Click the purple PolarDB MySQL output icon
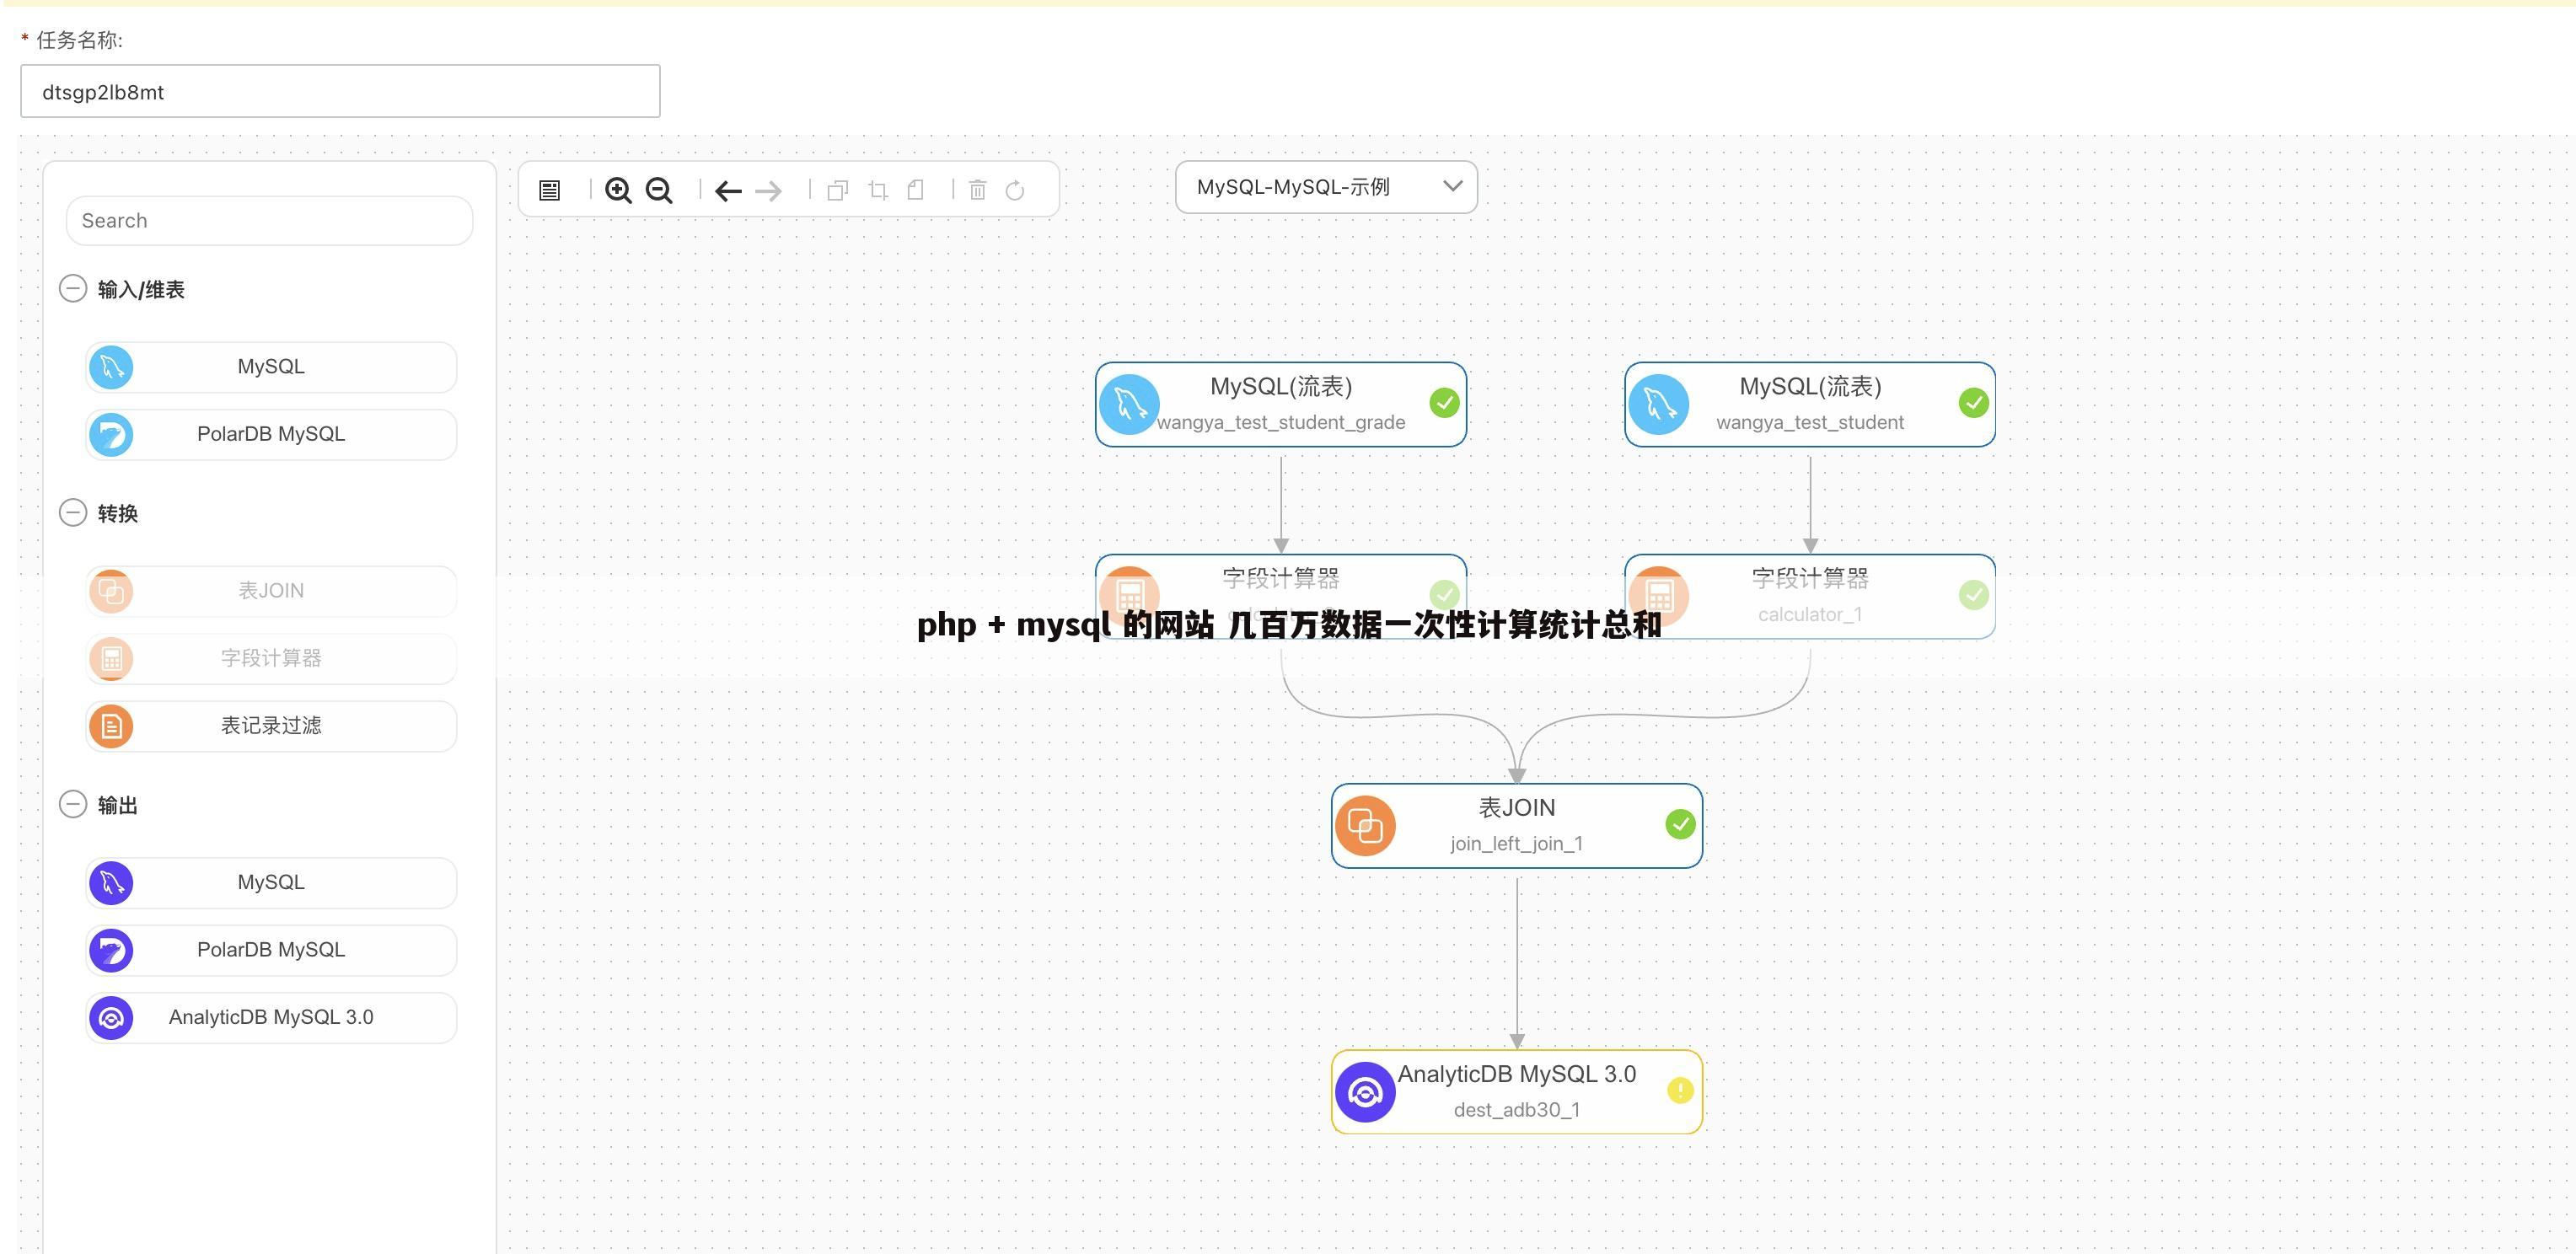 pos(111,950)
